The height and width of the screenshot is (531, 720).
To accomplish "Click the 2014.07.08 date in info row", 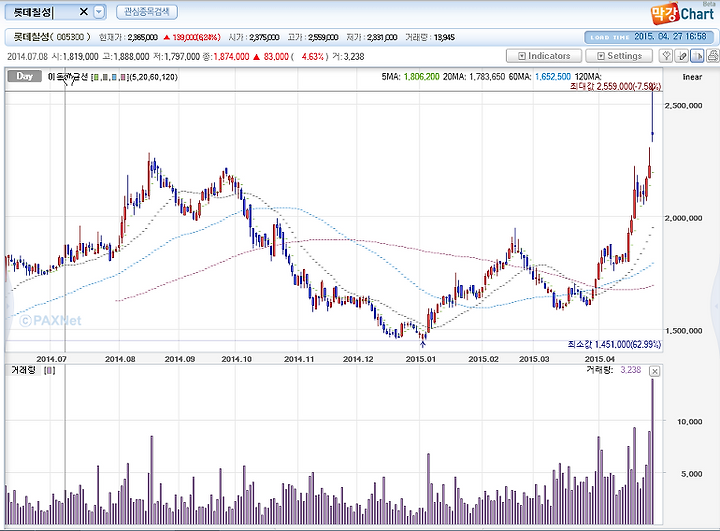I will [x=28, y=56].
